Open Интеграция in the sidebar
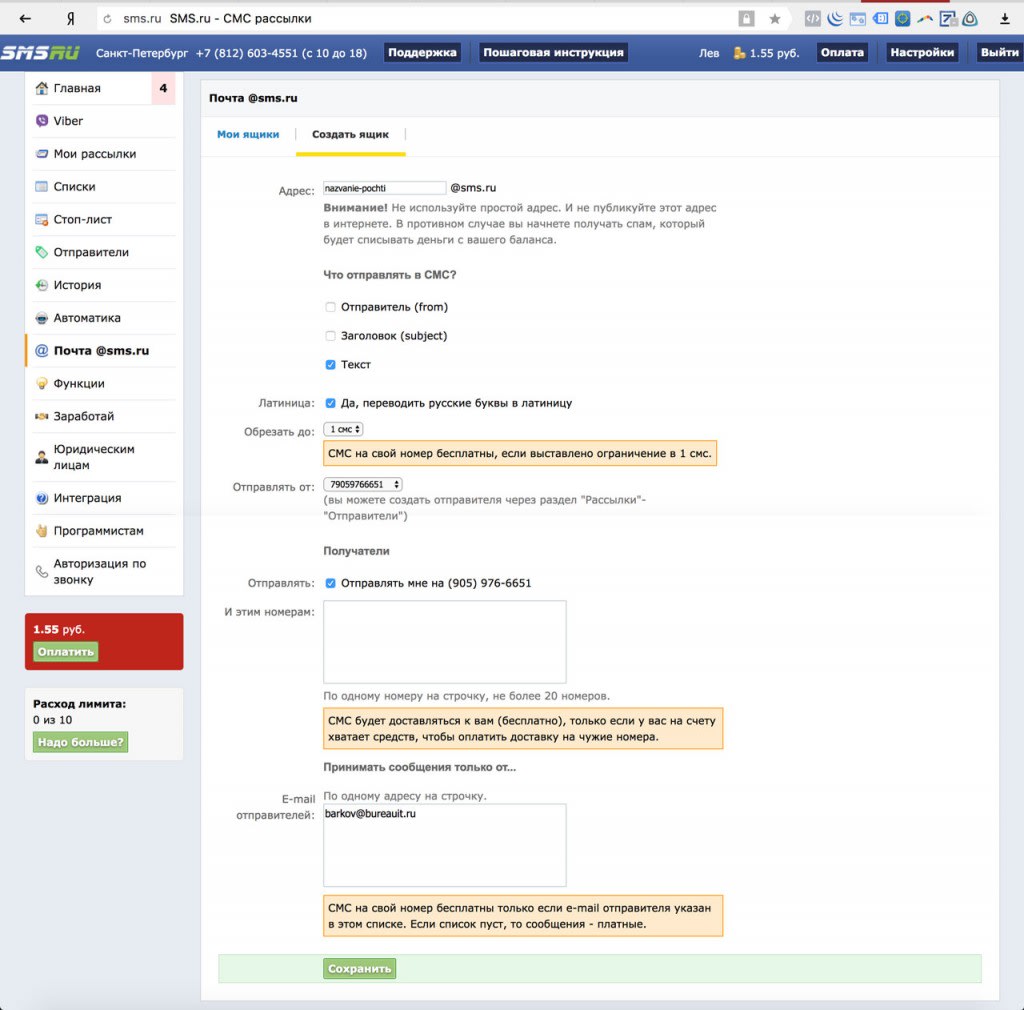The width and height of the screenshot is (1024, 1010). (104, 498)
